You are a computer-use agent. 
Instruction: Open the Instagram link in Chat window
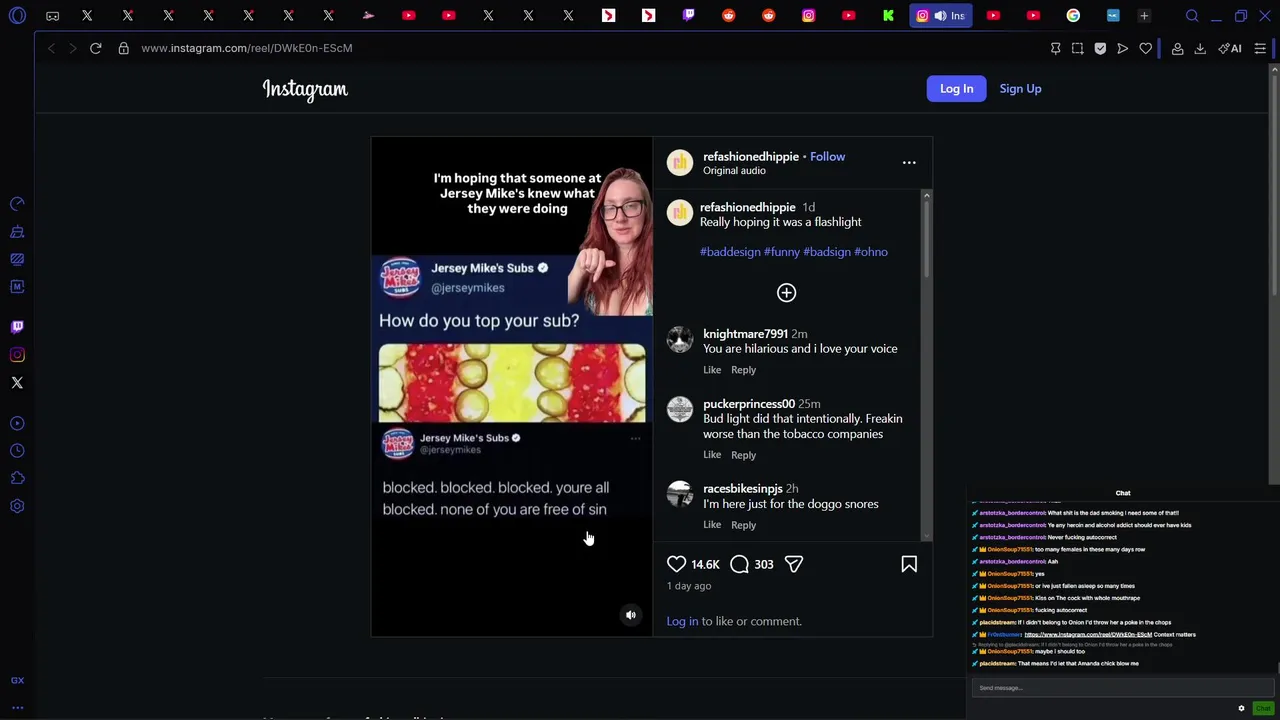(1088, 635)
